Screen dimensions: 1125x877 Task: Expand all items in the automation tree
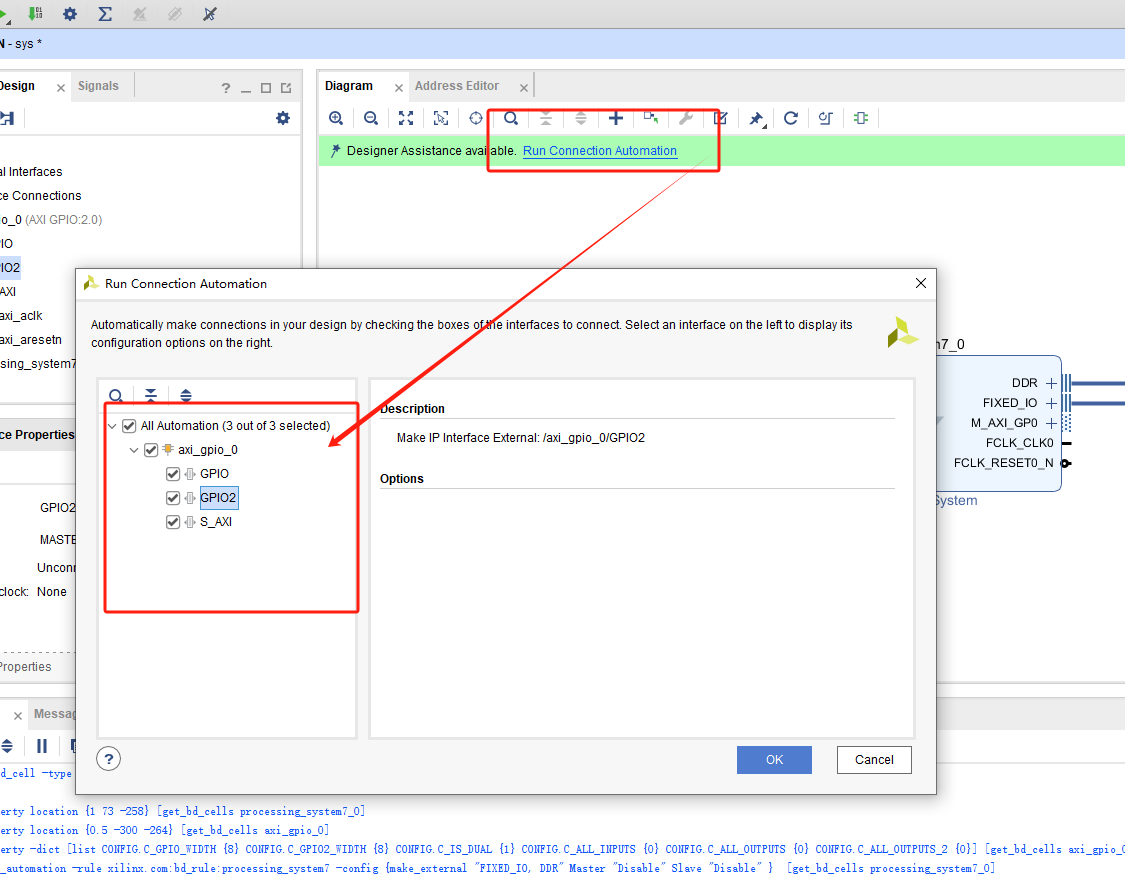[x=186, y=395]
